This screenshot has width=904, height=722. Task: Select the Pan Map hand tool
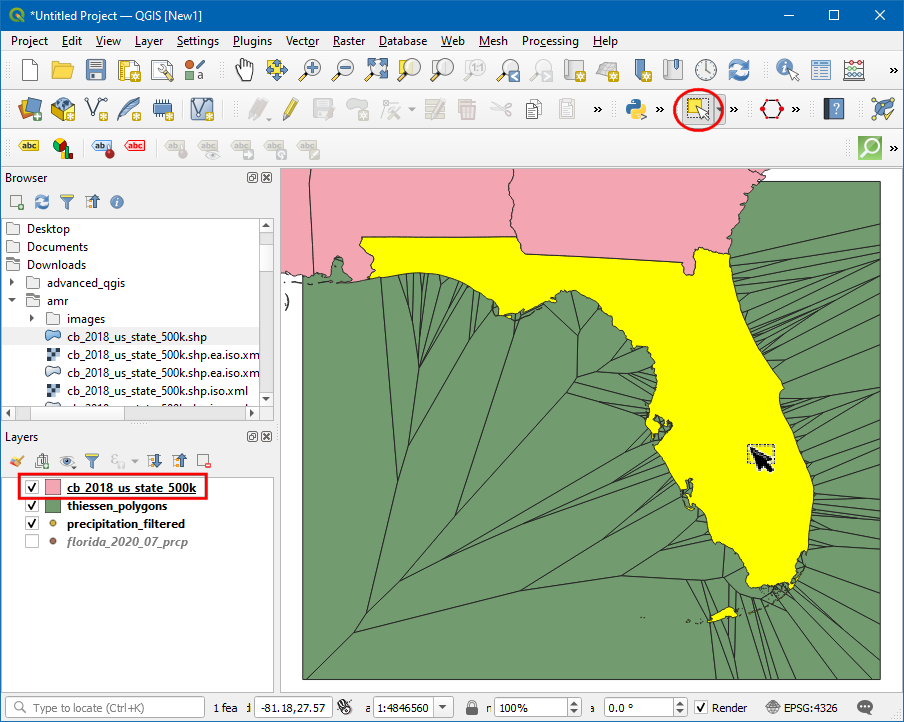(244, 70)
